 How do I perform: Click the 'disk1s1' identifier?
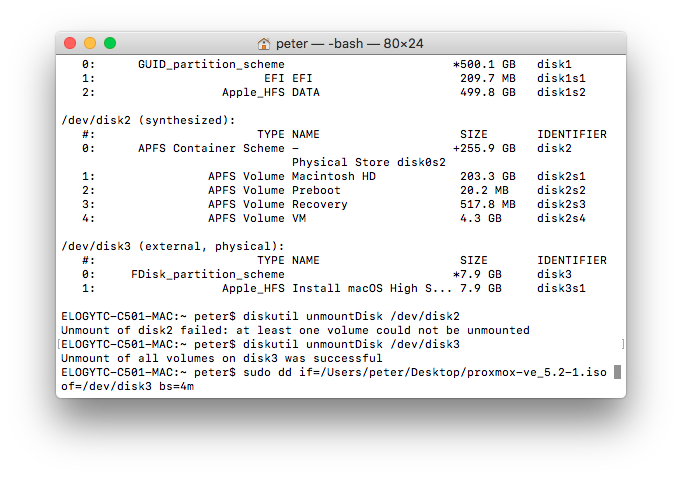pyautogui.click(x=561, y=78)
